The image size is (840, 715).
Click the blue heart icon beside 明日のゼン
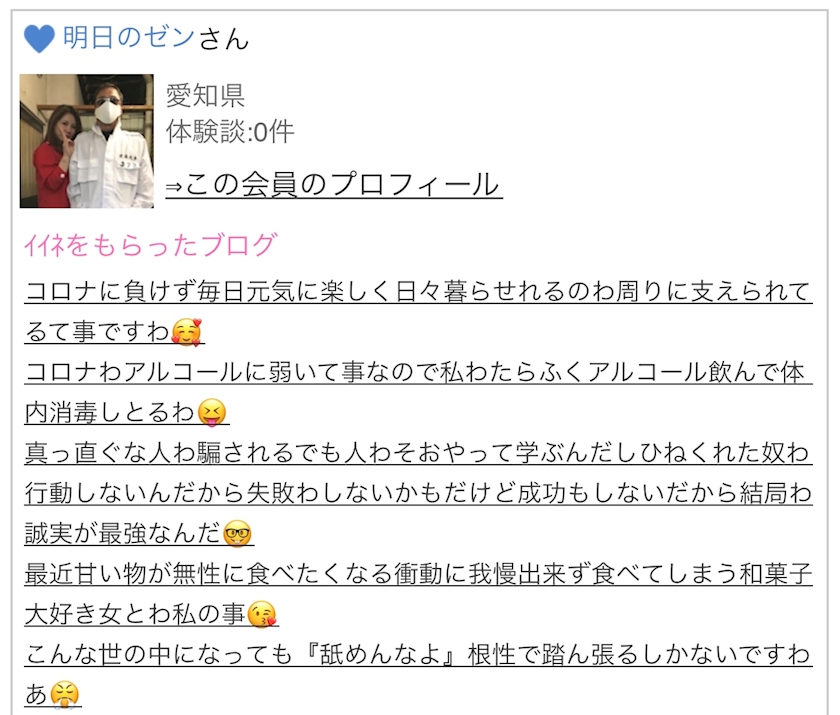[39, 39]
